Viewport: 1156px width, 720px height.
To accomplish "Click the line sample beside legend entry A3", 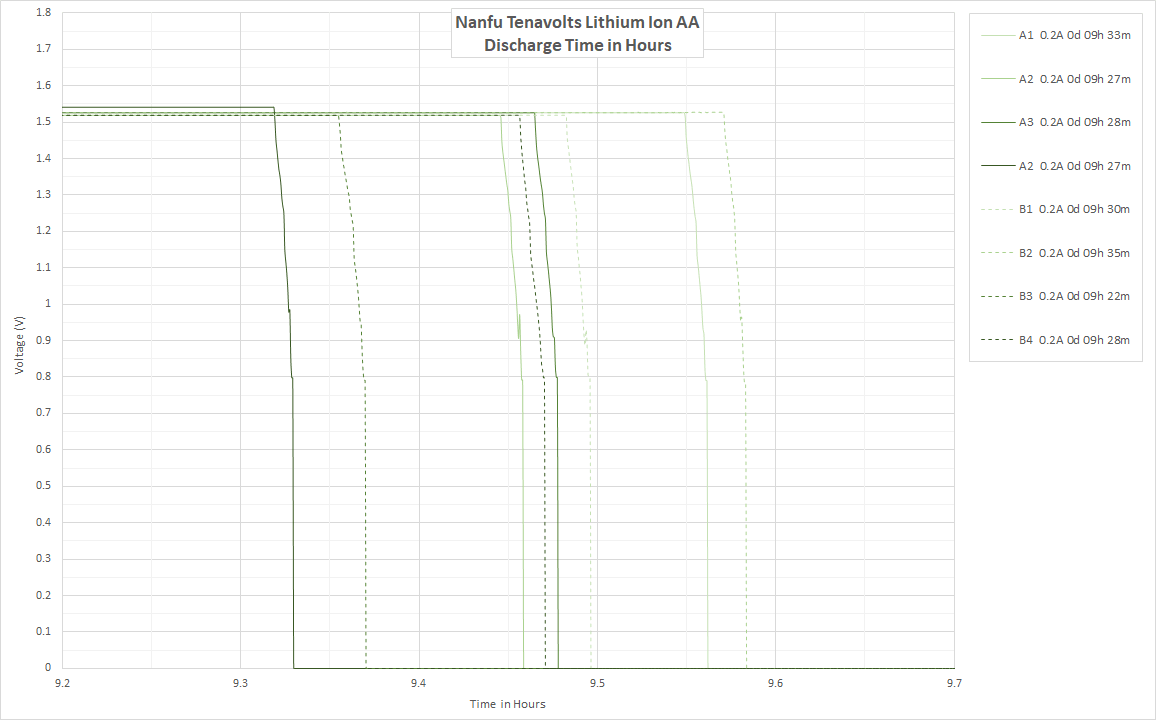I will 996,122.
